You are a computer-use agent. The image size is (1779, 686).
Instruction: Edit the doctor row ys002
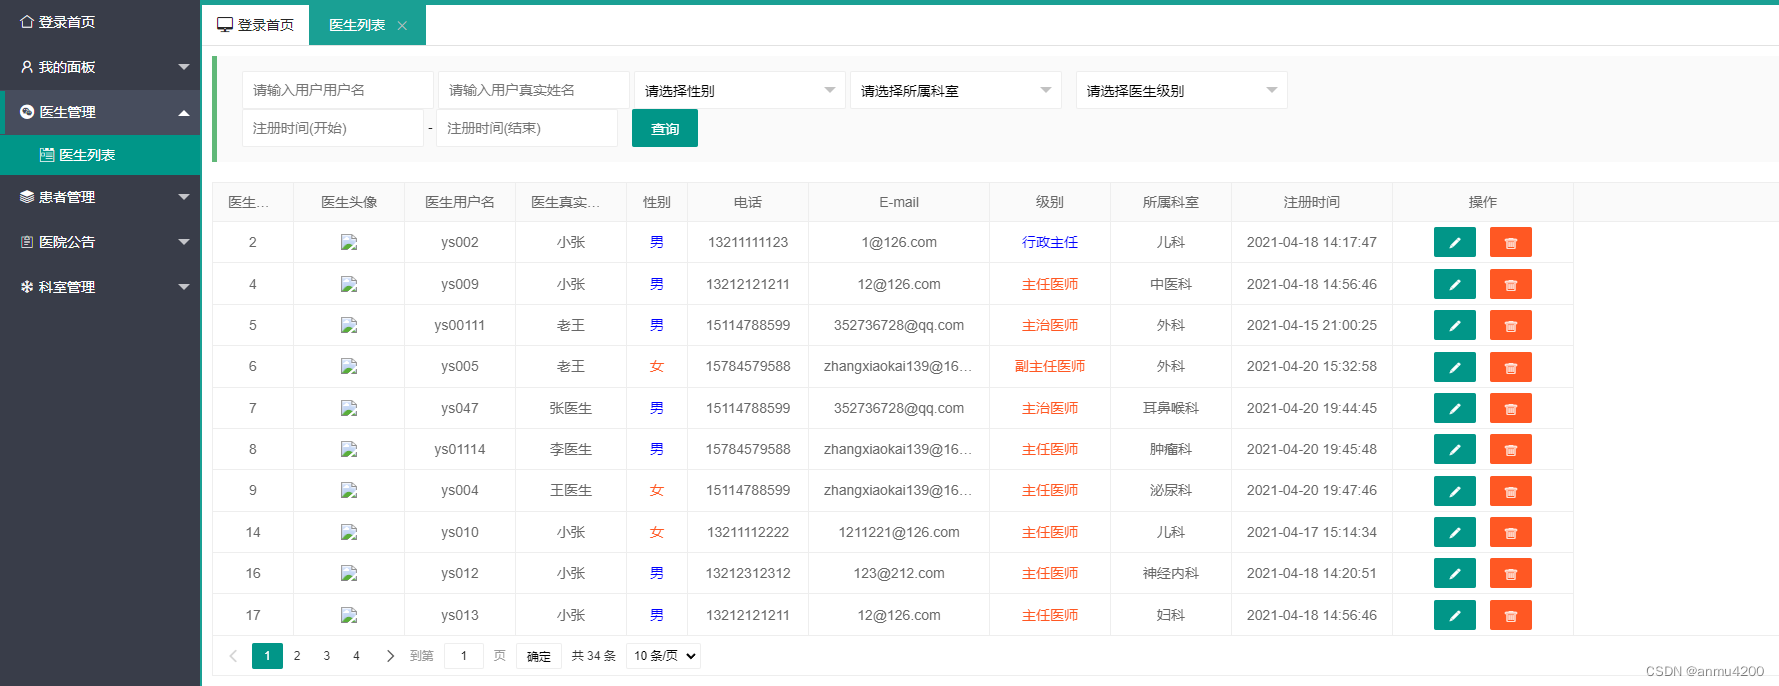pos(1454,242)
